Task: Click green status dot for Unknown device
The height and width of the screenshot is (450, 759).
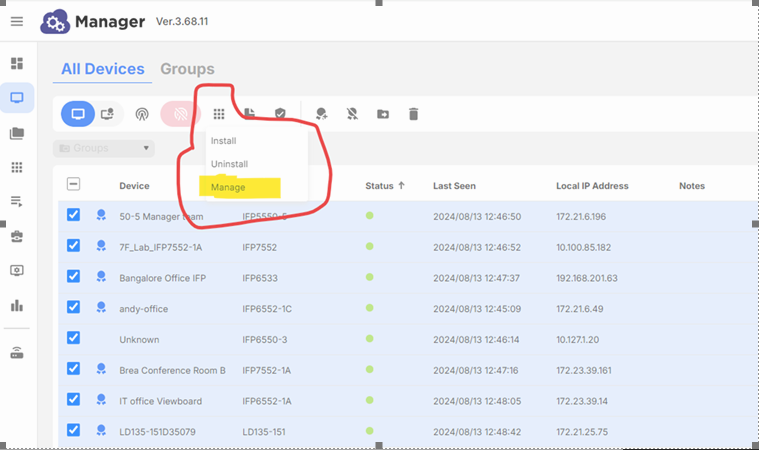Action: [370, 339]
